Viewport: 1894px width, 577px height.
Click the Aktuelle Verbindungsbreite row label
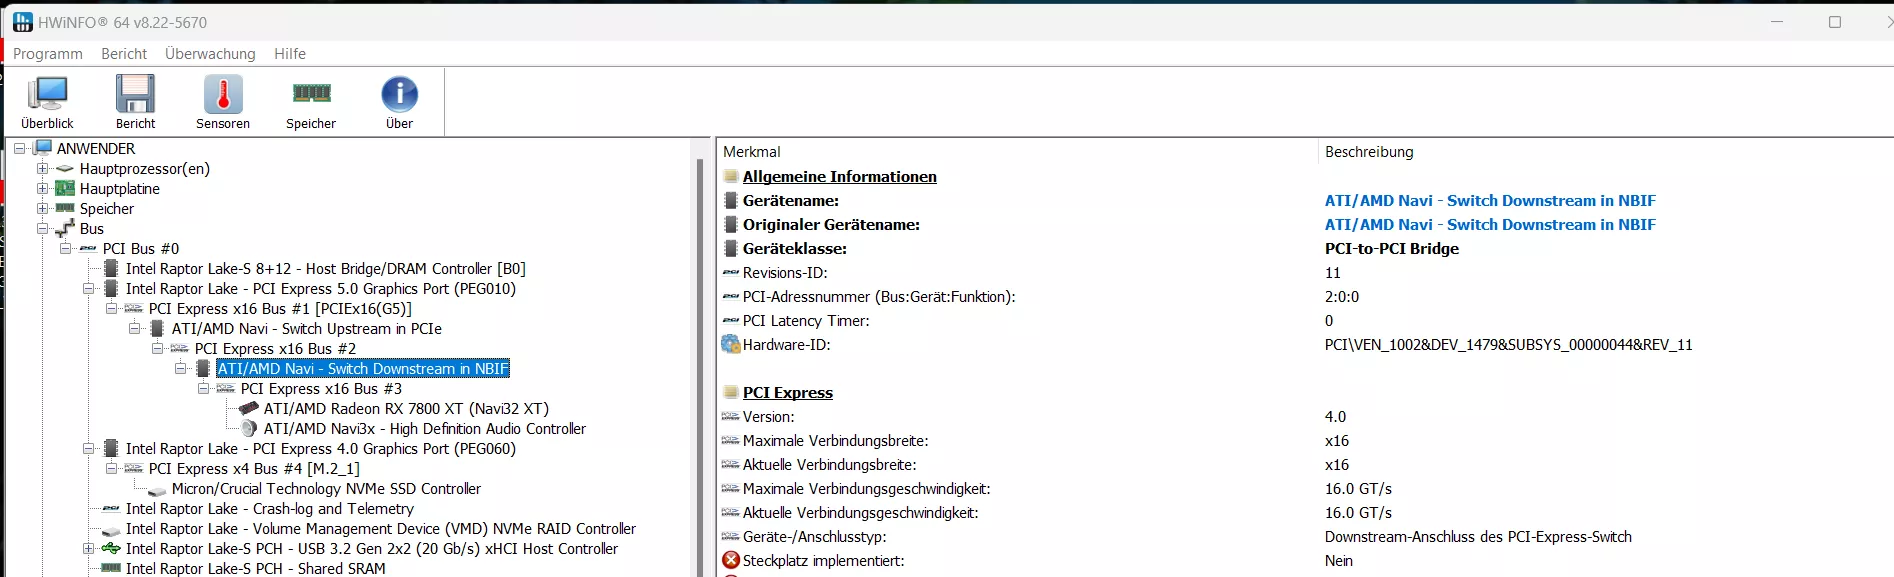[x=829, y=465]
